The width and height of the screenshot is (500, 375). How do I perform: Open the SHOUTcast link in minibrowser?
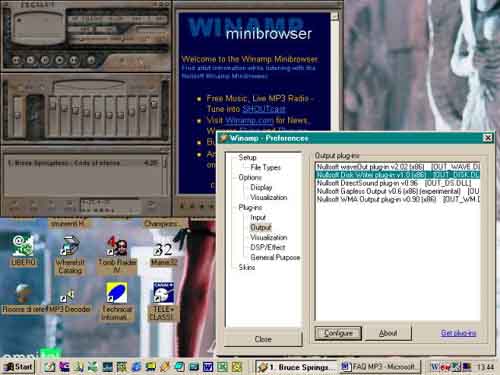point(264,109)
